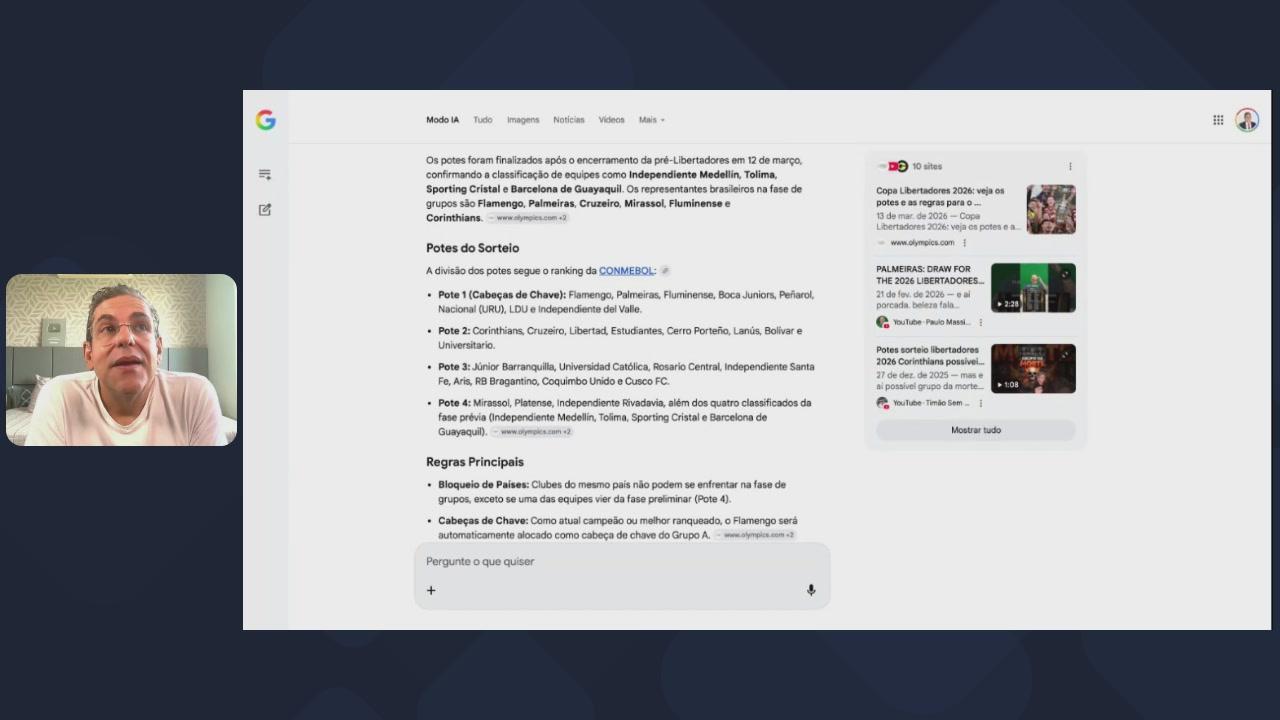Click the 'Pote 2:' label
1280x720 pixels.
(x=454, y=331)
